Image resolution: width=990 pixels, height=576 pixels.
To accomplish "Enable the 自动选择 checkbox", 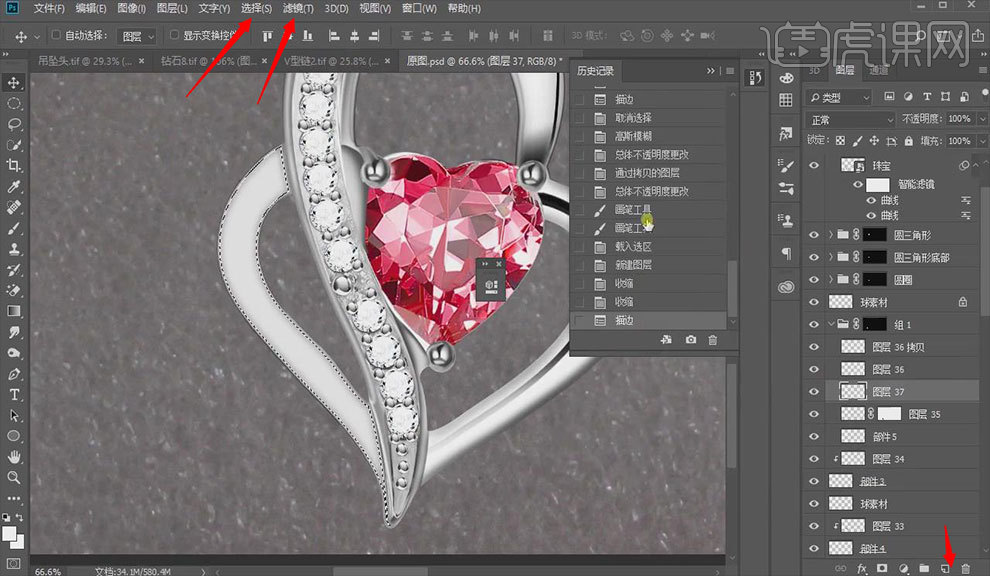I will click(56, 36).
